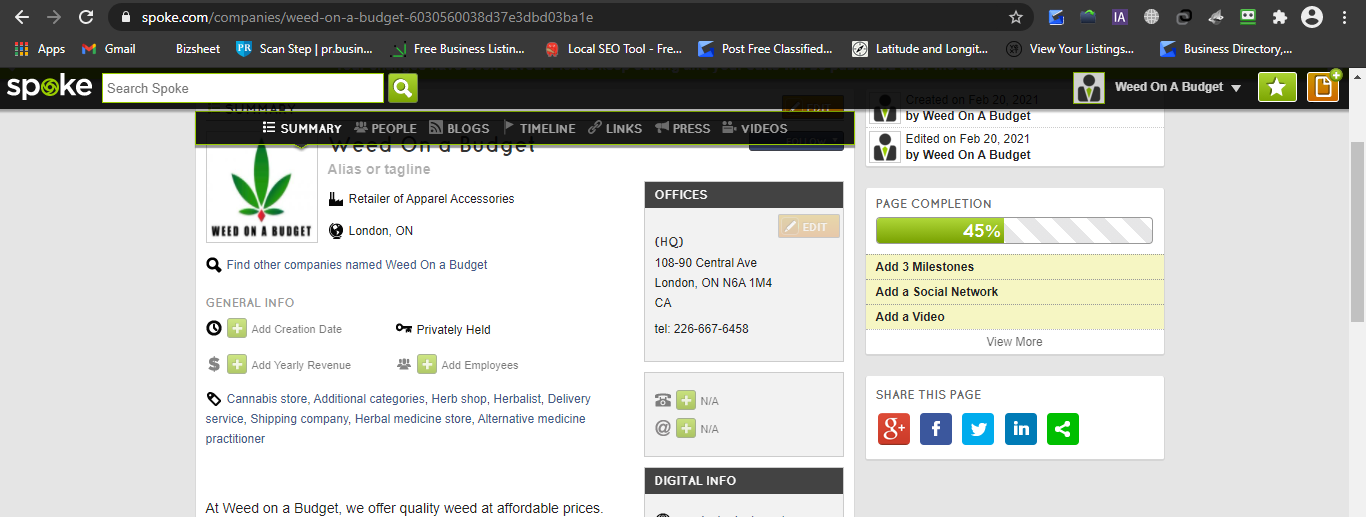
Task: Click Add a Video
Action: (x=910, y=317)
